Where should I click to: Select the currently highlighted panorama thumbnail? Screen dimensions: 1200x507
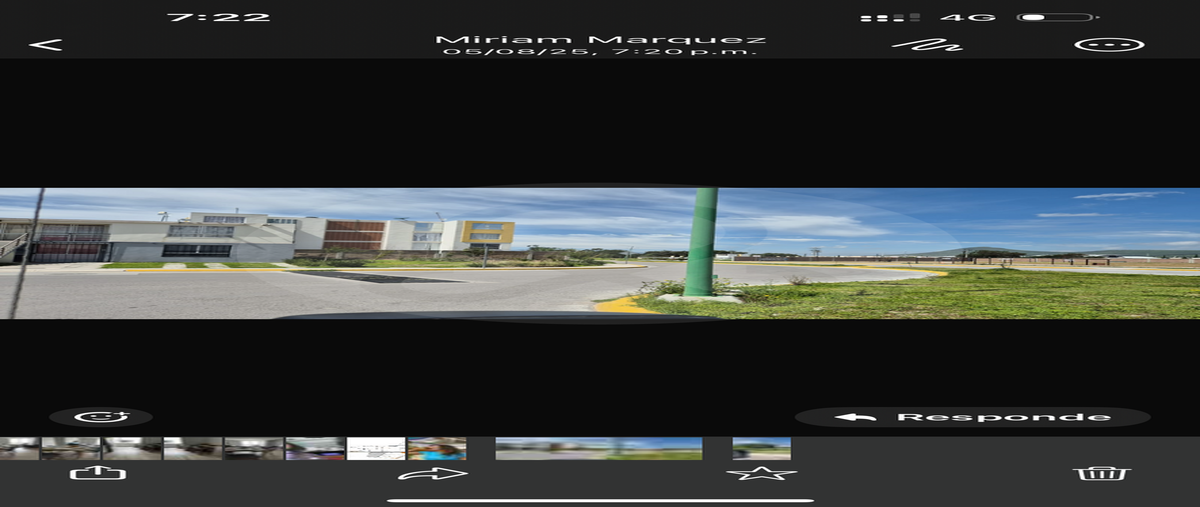click(598, 449)
